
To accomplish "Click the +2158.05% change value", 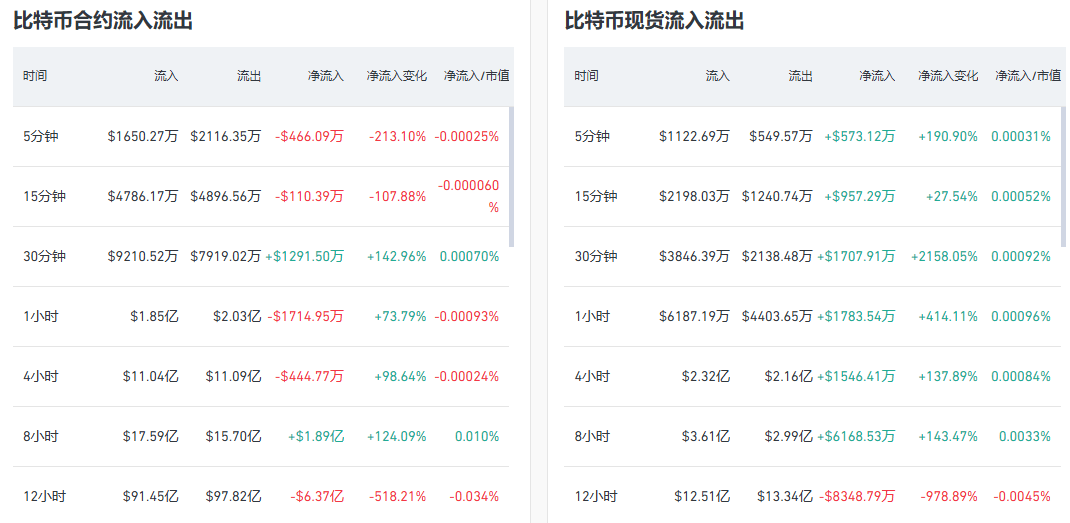I will coord(944,256).
